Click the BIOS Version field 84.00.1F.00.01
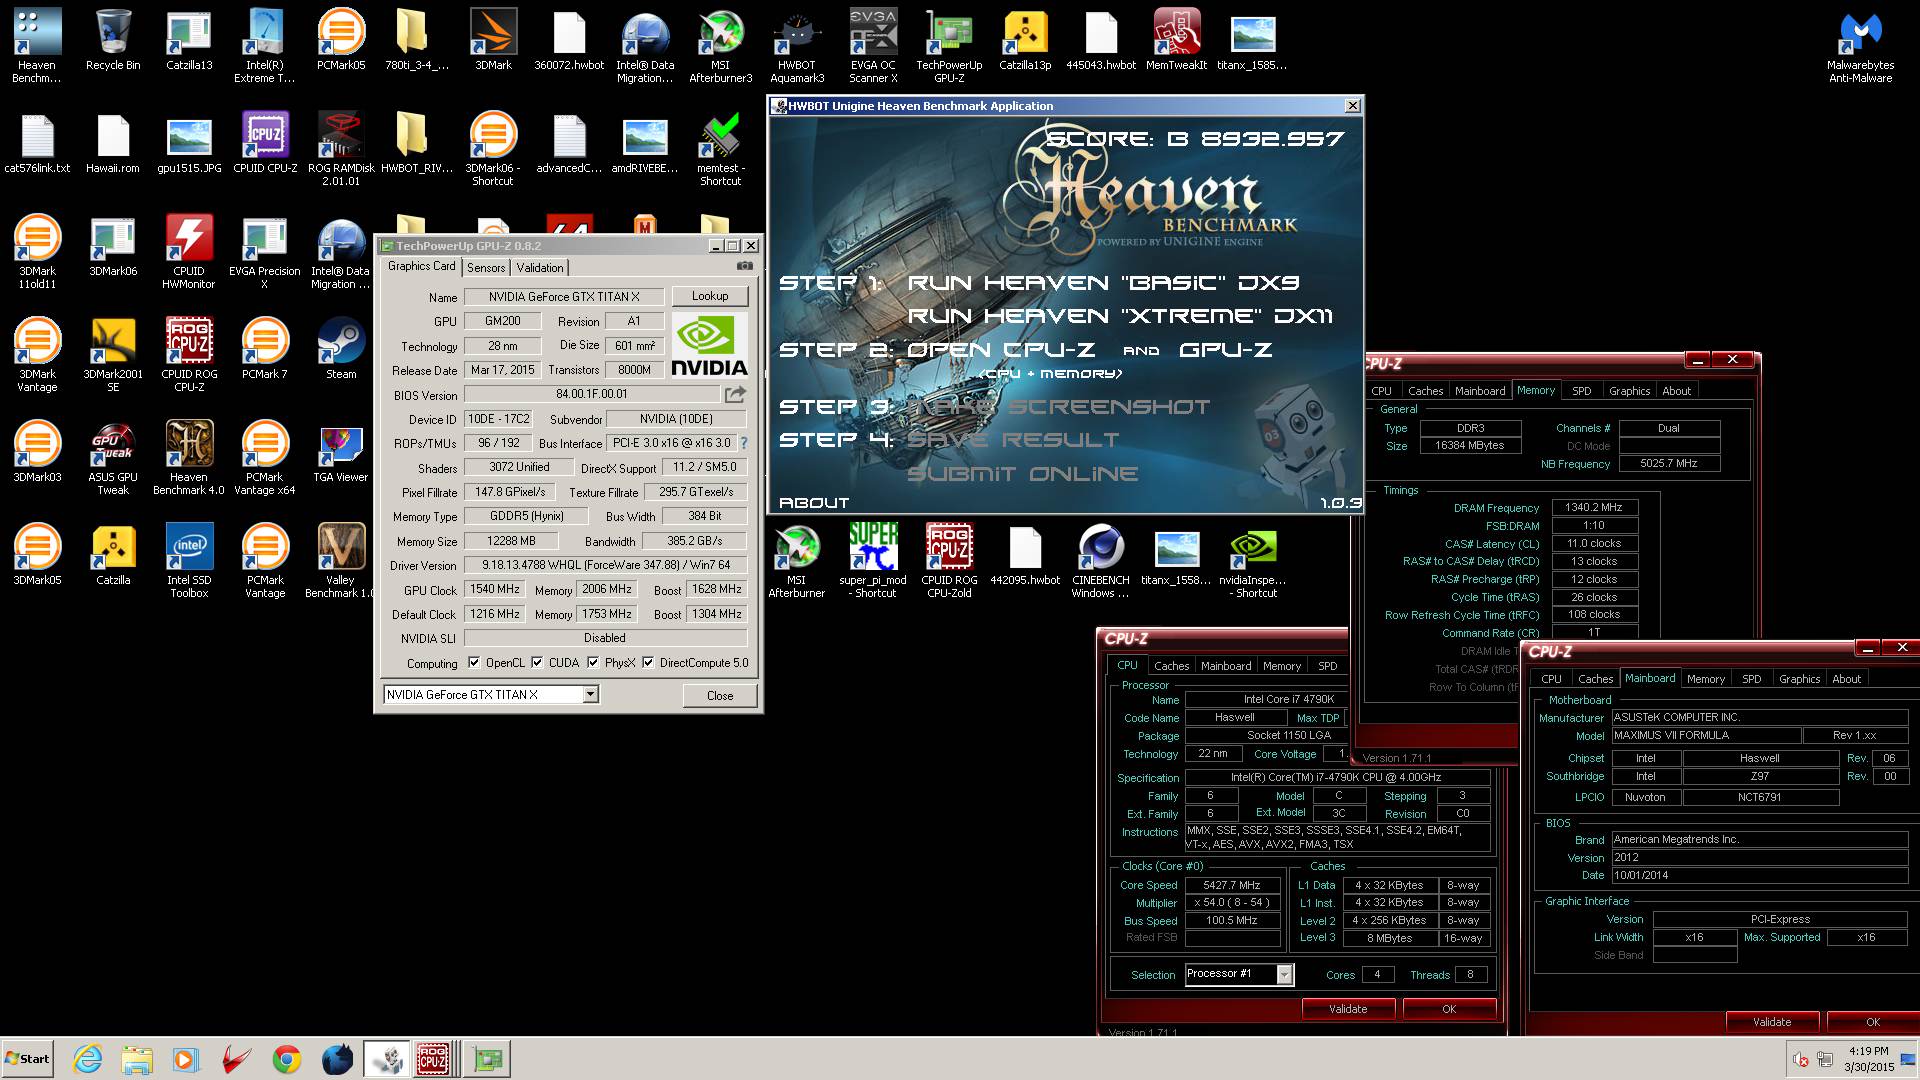 [592, 394]
